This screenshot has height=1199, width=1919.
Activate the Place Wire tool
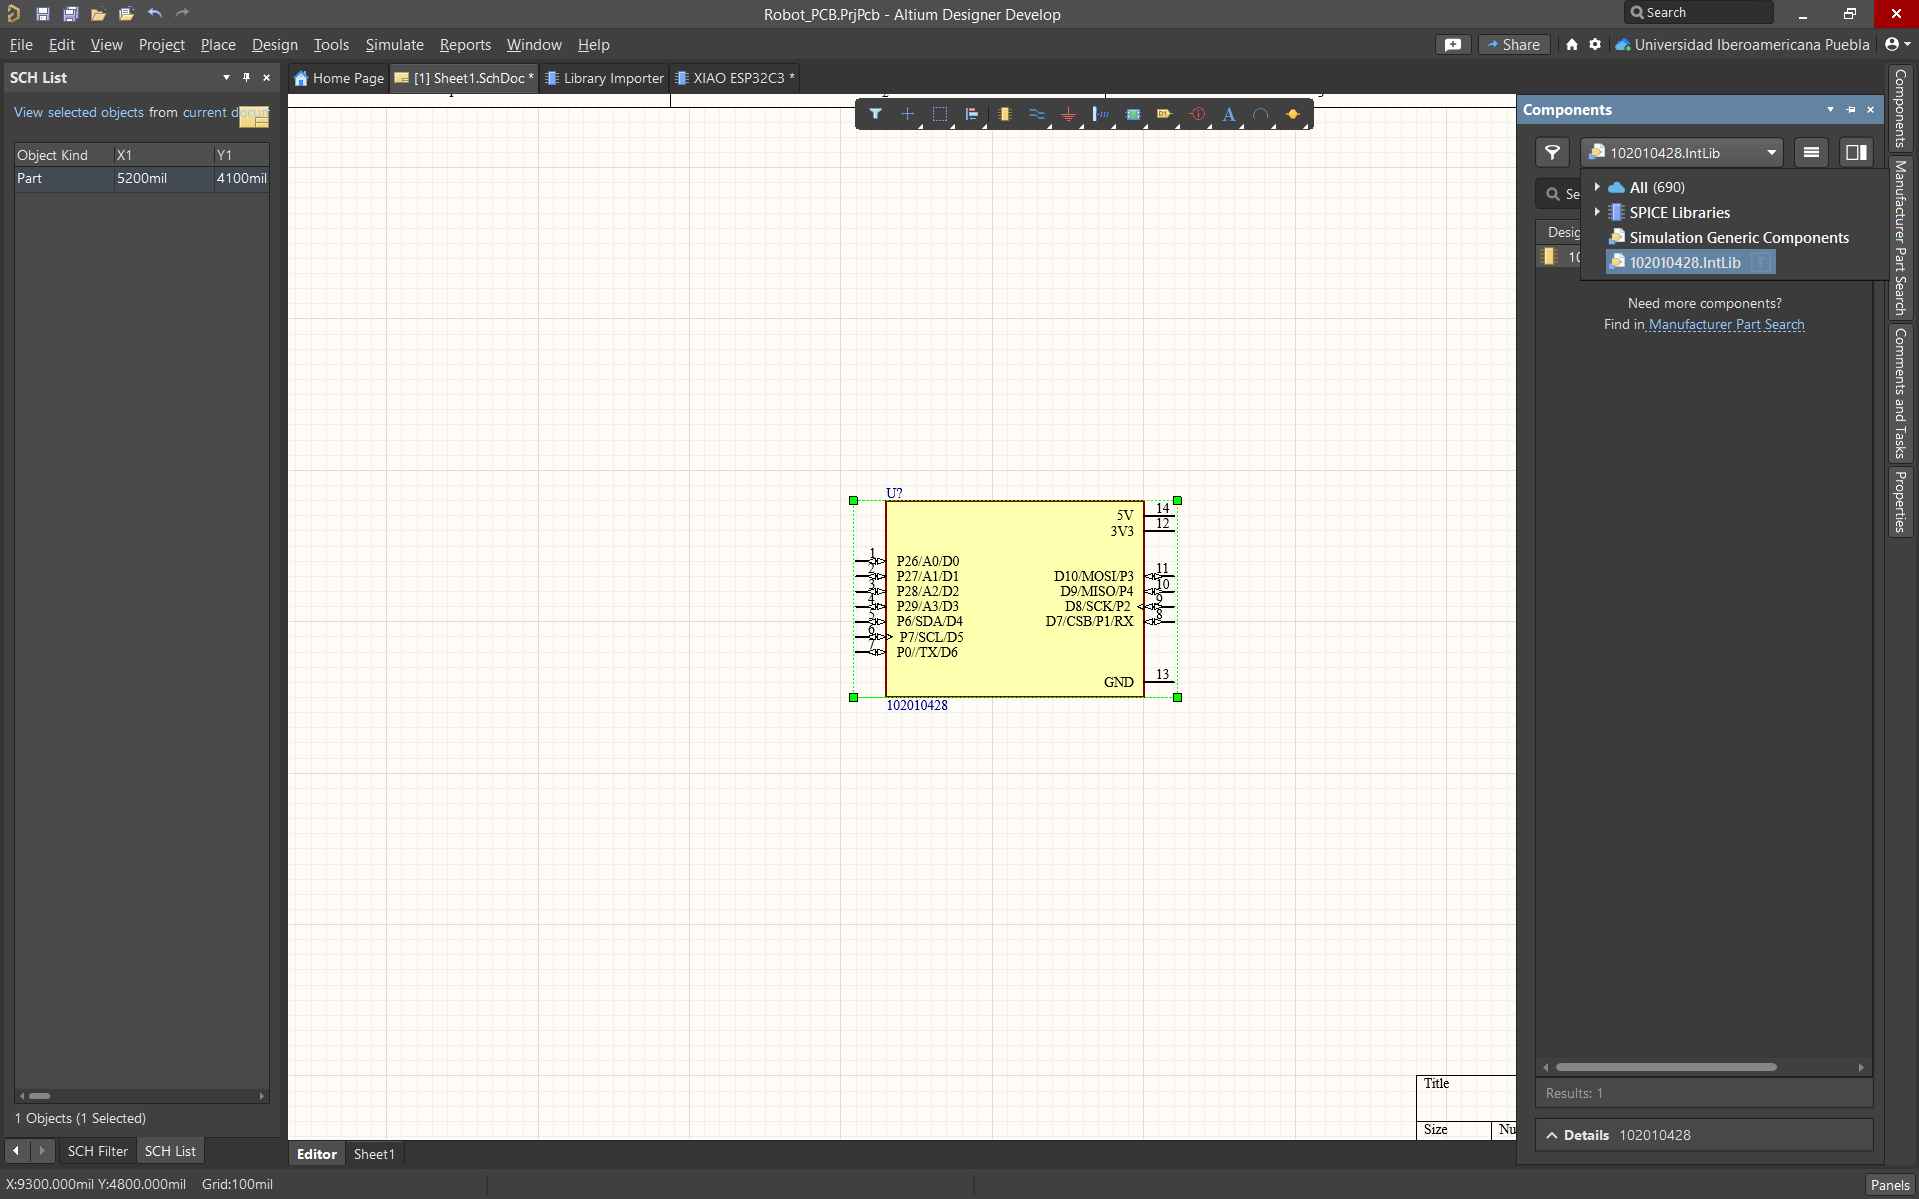pos(1038,114)
